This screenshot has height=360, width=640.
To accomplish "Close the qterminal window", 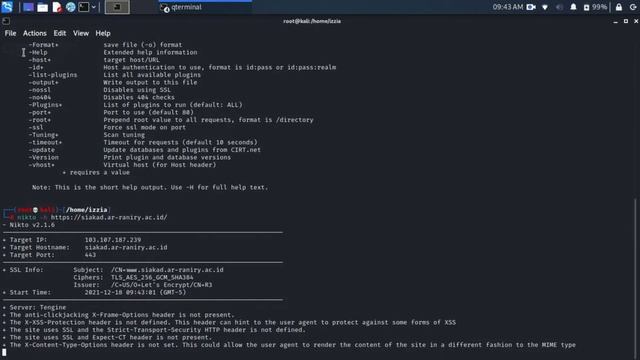I will click(x=636, y=21).
